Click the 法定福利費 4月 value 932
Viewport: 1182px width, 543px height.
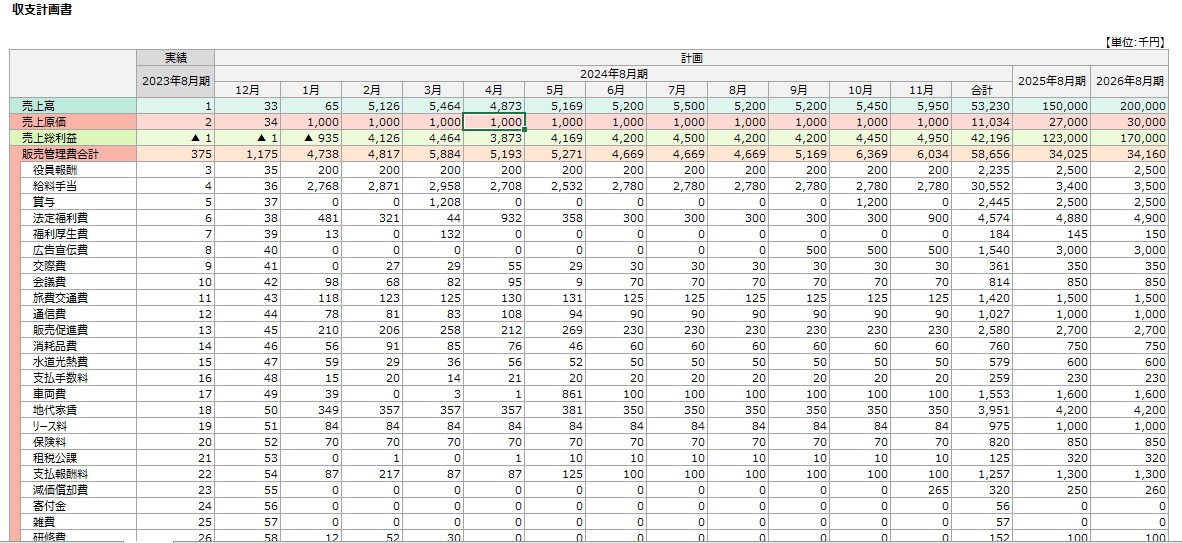tap(494, 218)
